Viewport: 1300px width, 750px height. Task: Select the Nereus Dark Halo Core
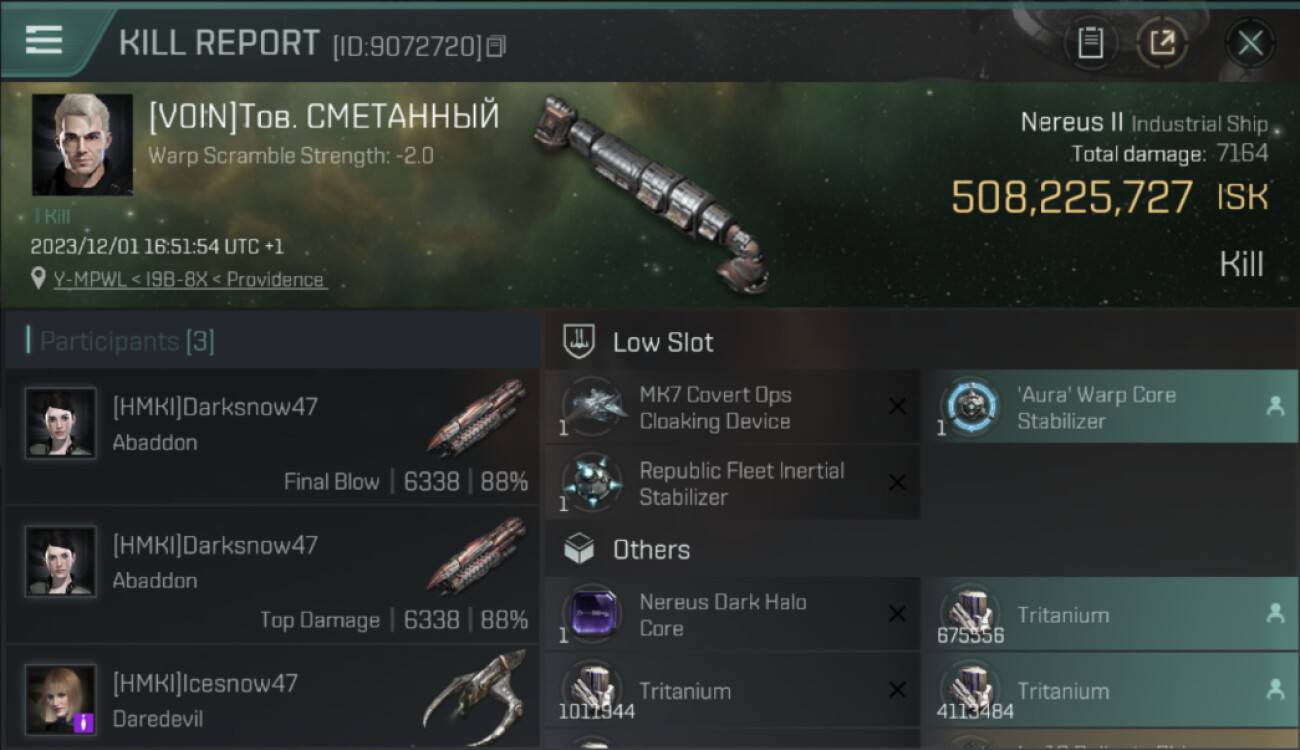pyautogui.click(x=732, y=615)
